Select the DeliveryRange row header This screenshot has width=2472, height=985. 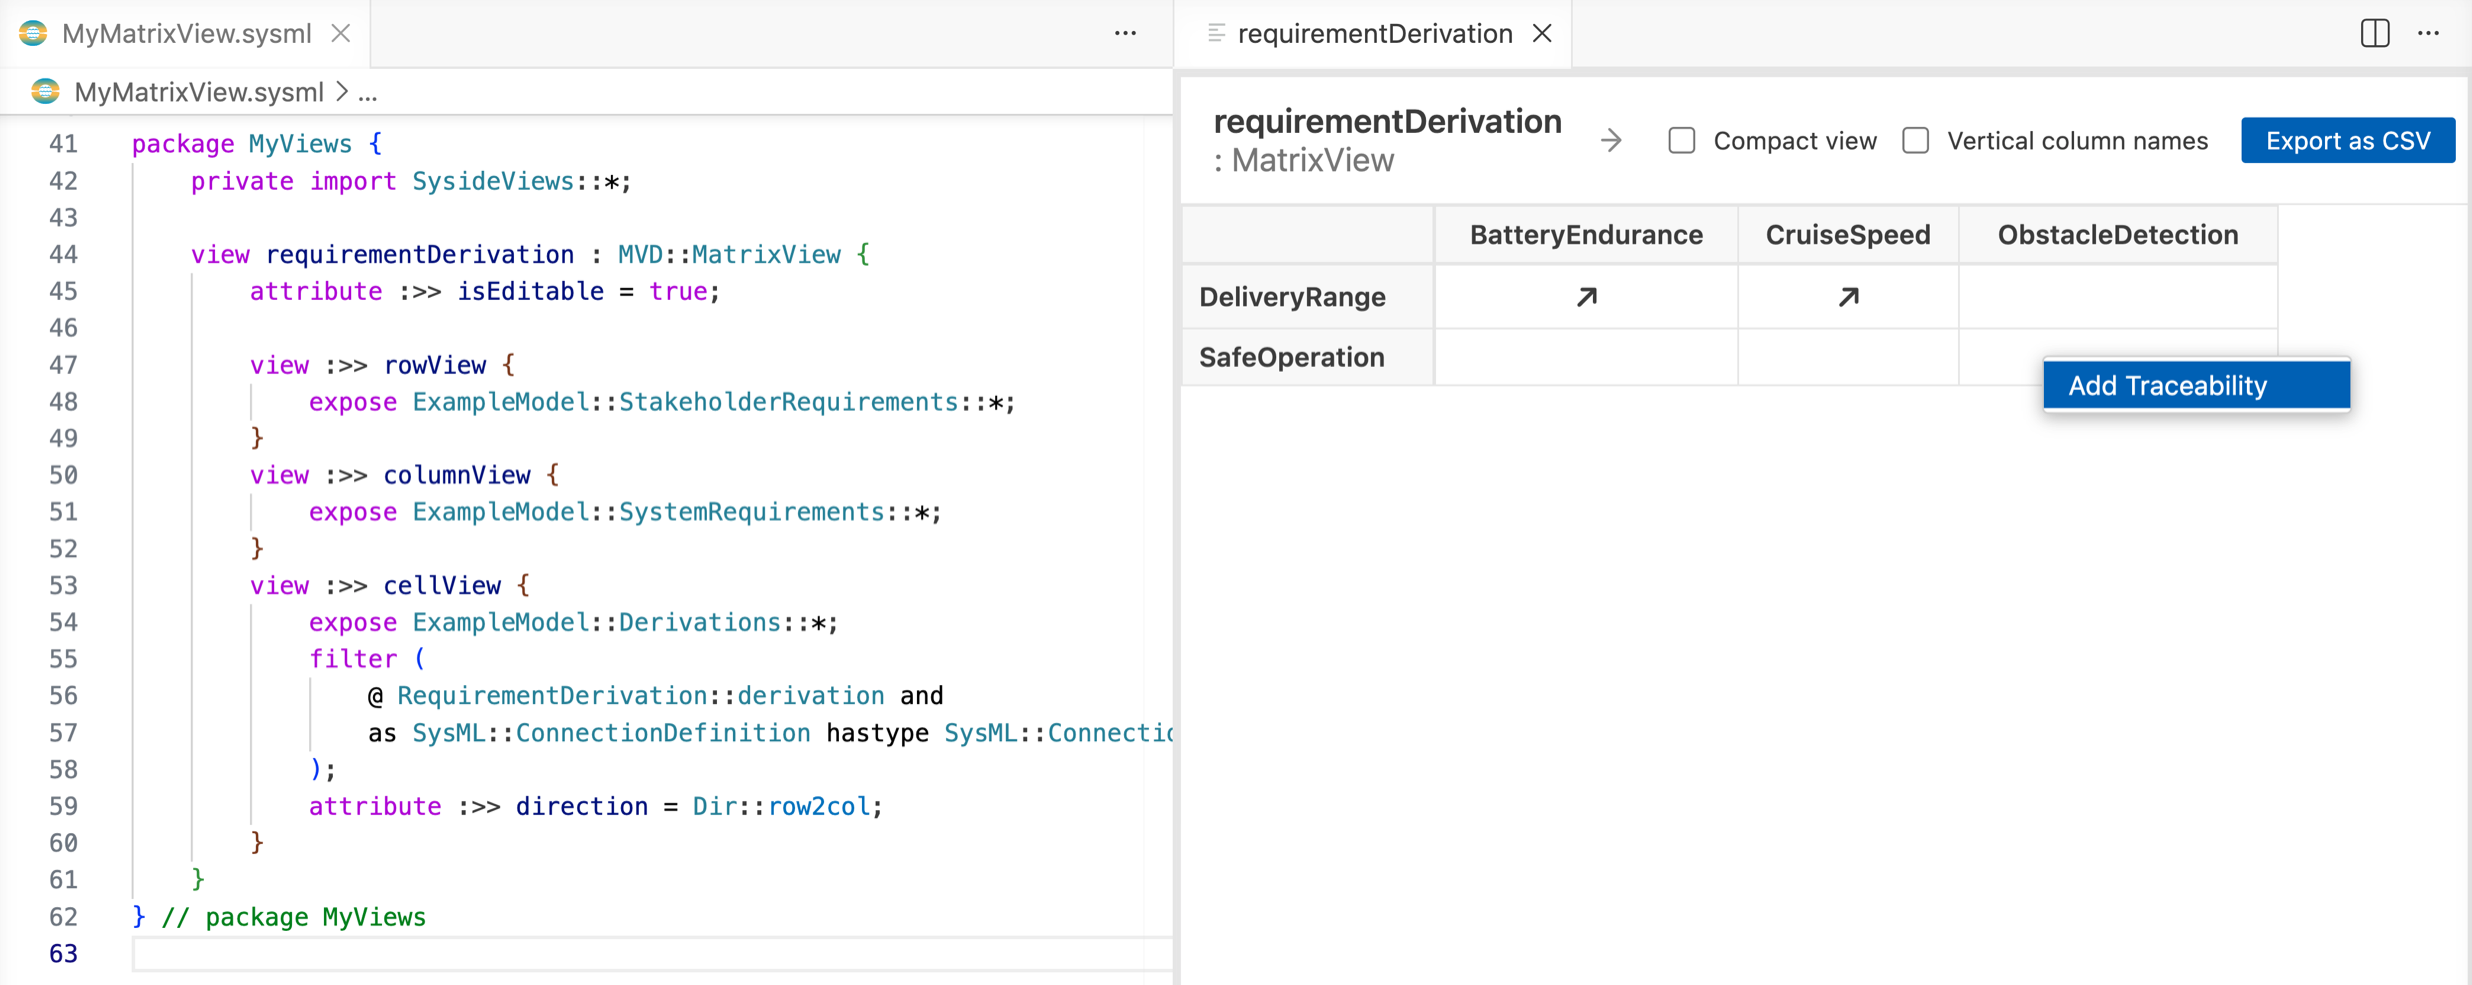(1308, 297)
